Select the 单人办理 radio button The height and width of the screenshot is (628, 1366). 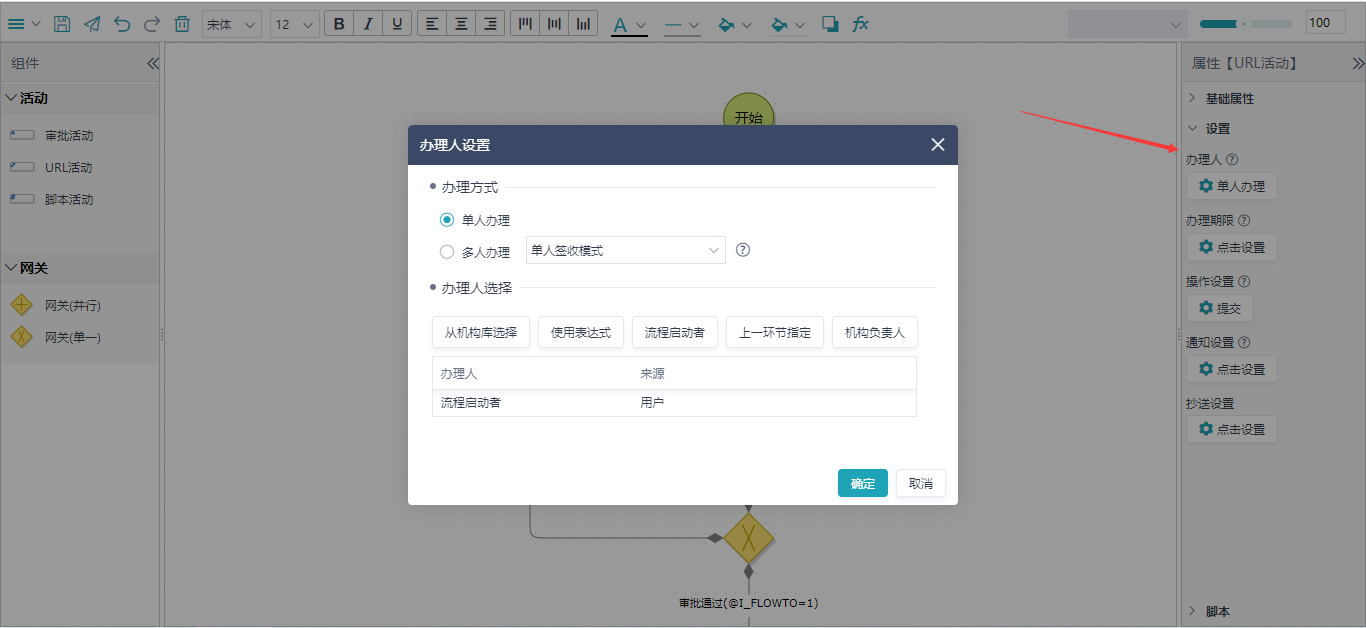447,220
